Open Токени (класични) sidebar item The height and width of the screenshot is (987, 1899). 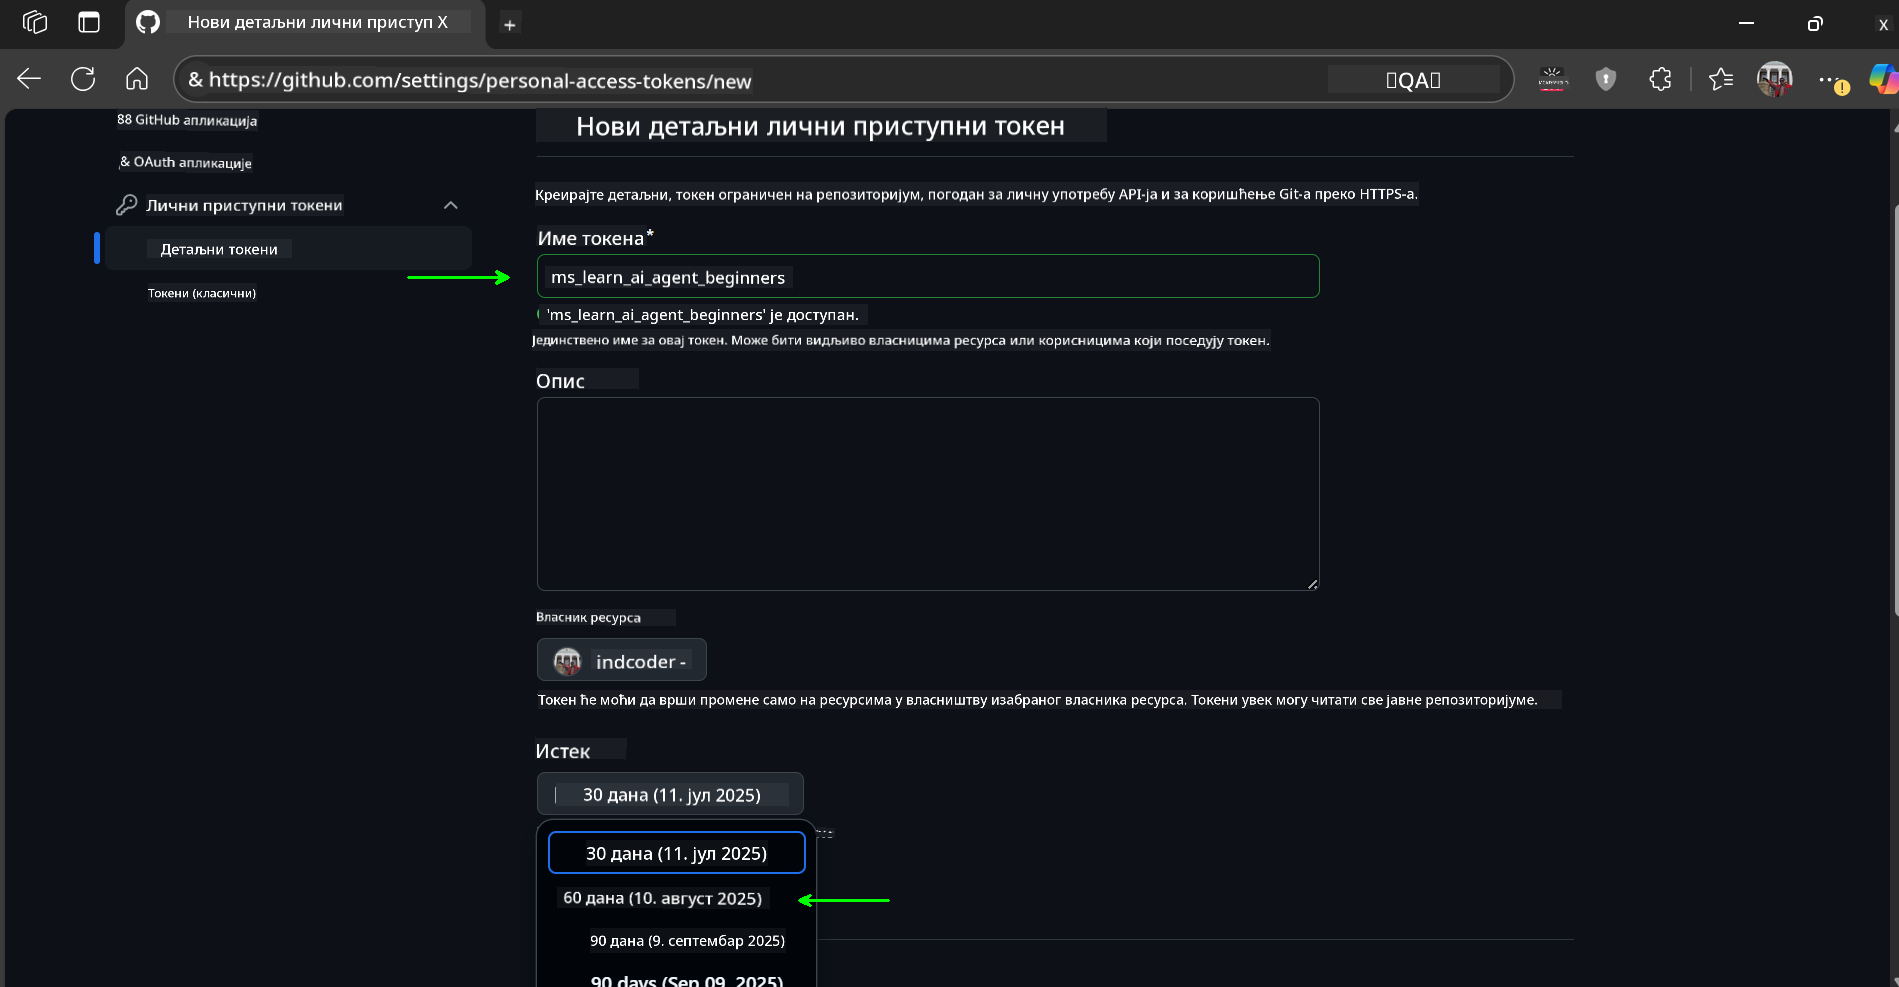tap(202, 293)
